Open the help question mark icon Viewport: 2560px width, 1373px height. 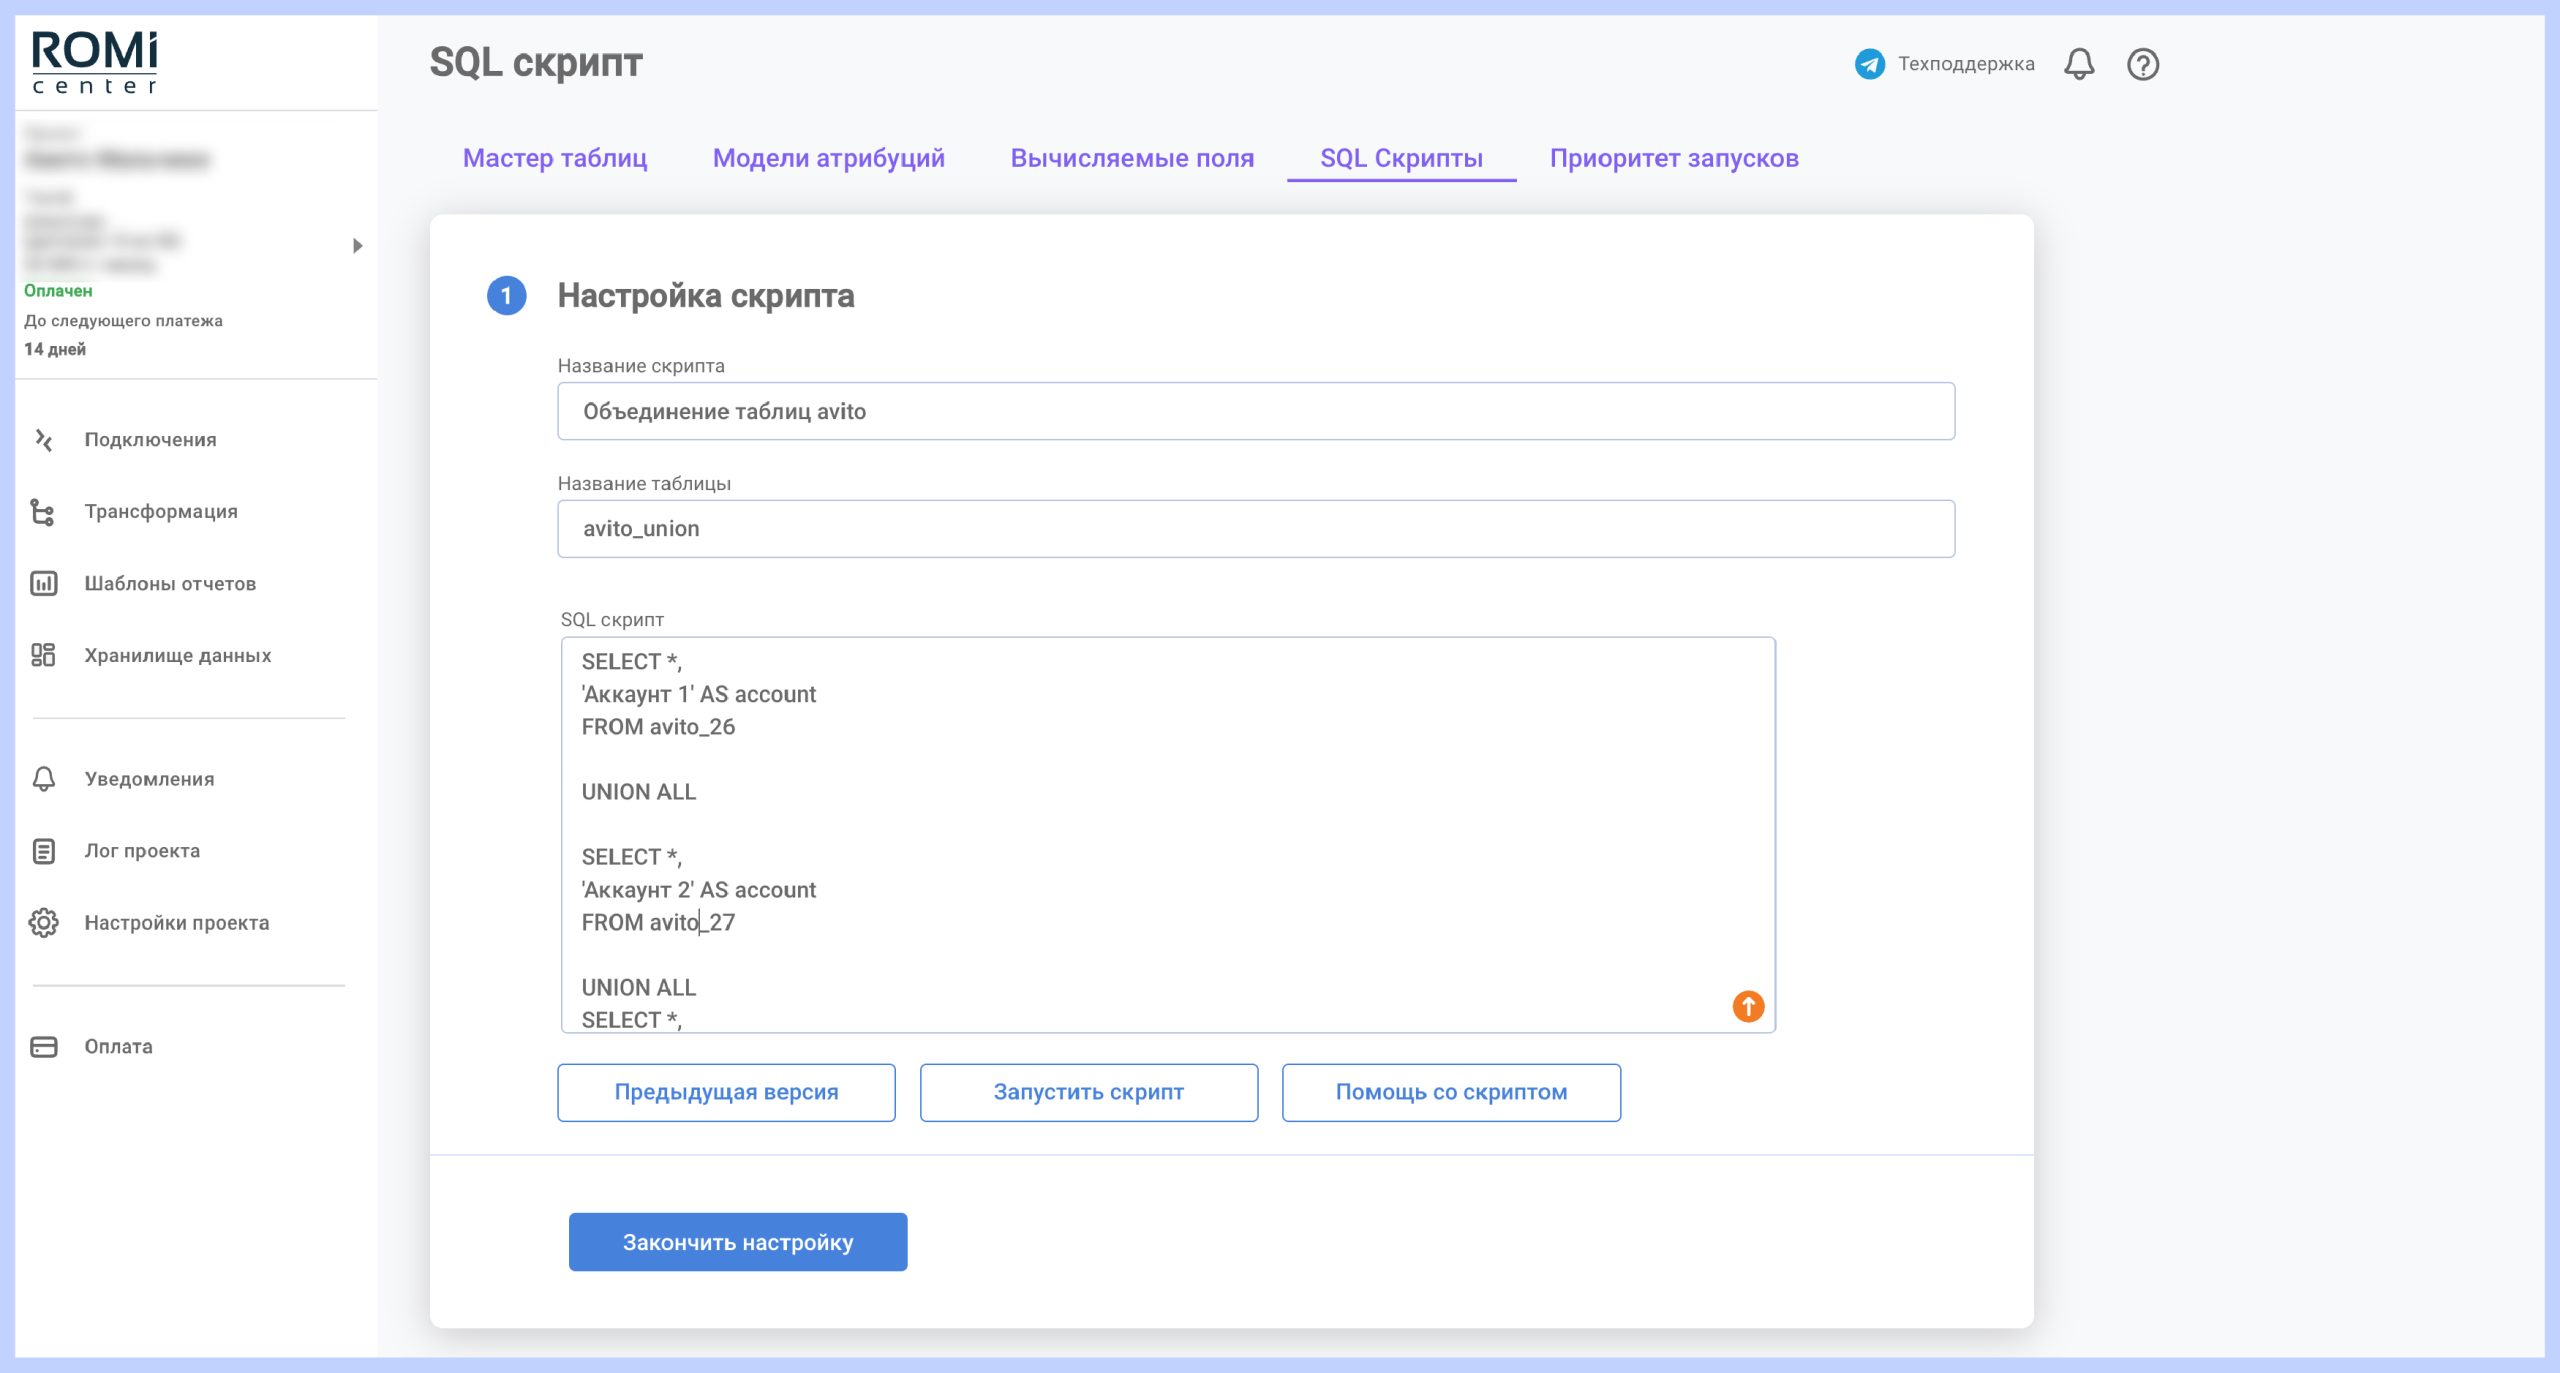coord(2142,64)
